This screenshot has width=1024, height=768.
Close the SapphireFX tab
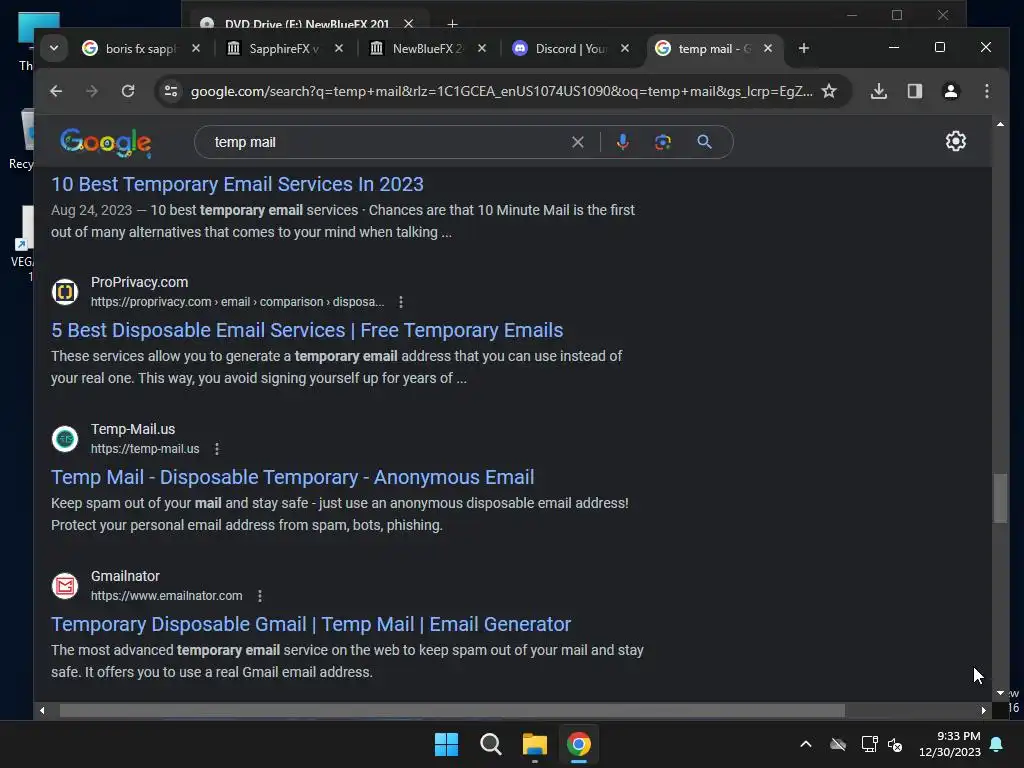pyautogui.click(x=339, y=48)
